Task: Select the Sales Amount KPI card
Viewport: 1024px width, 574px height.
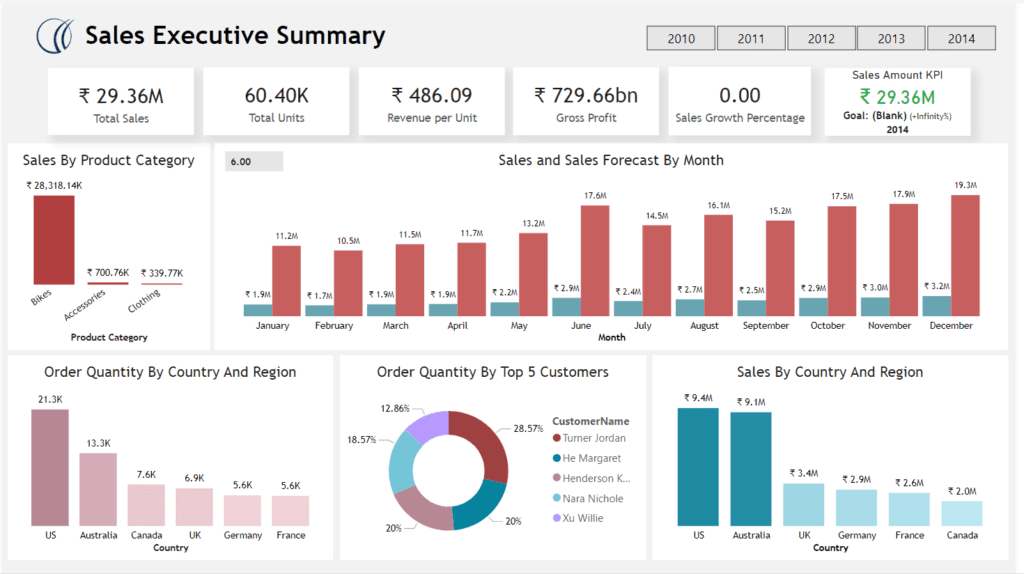Action: [x=897, y=102]
